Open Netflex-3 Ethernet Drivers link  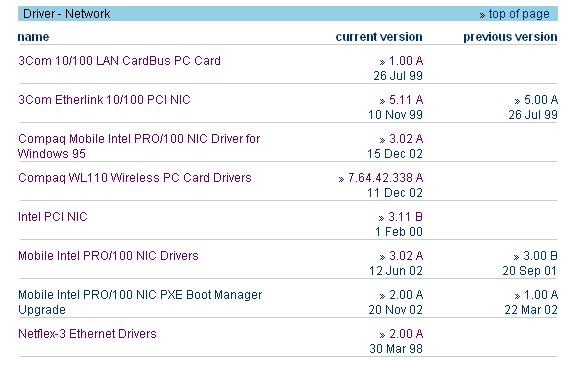click(87, 334)
